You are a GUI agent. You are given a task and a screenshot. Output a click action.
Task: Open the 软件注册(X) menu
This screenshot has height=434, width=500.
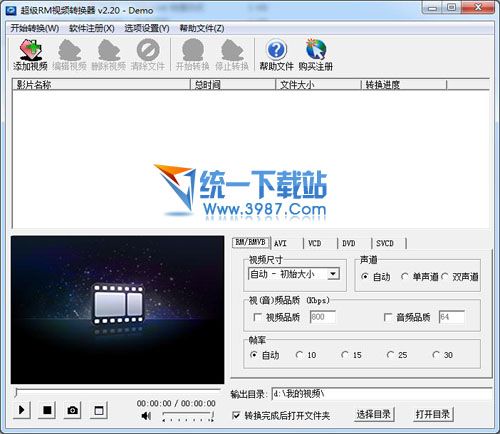(92, 28)
